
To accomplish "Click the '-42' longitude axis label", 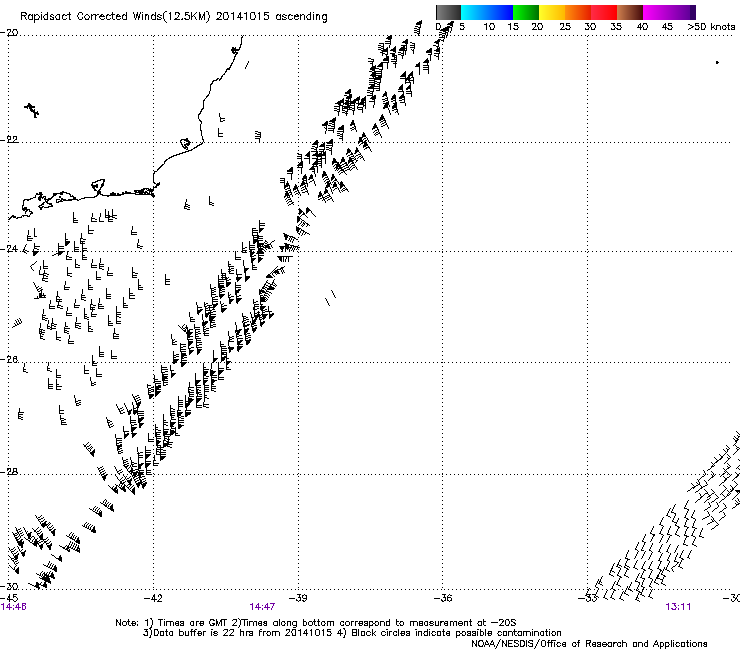I will pos(153,598).
